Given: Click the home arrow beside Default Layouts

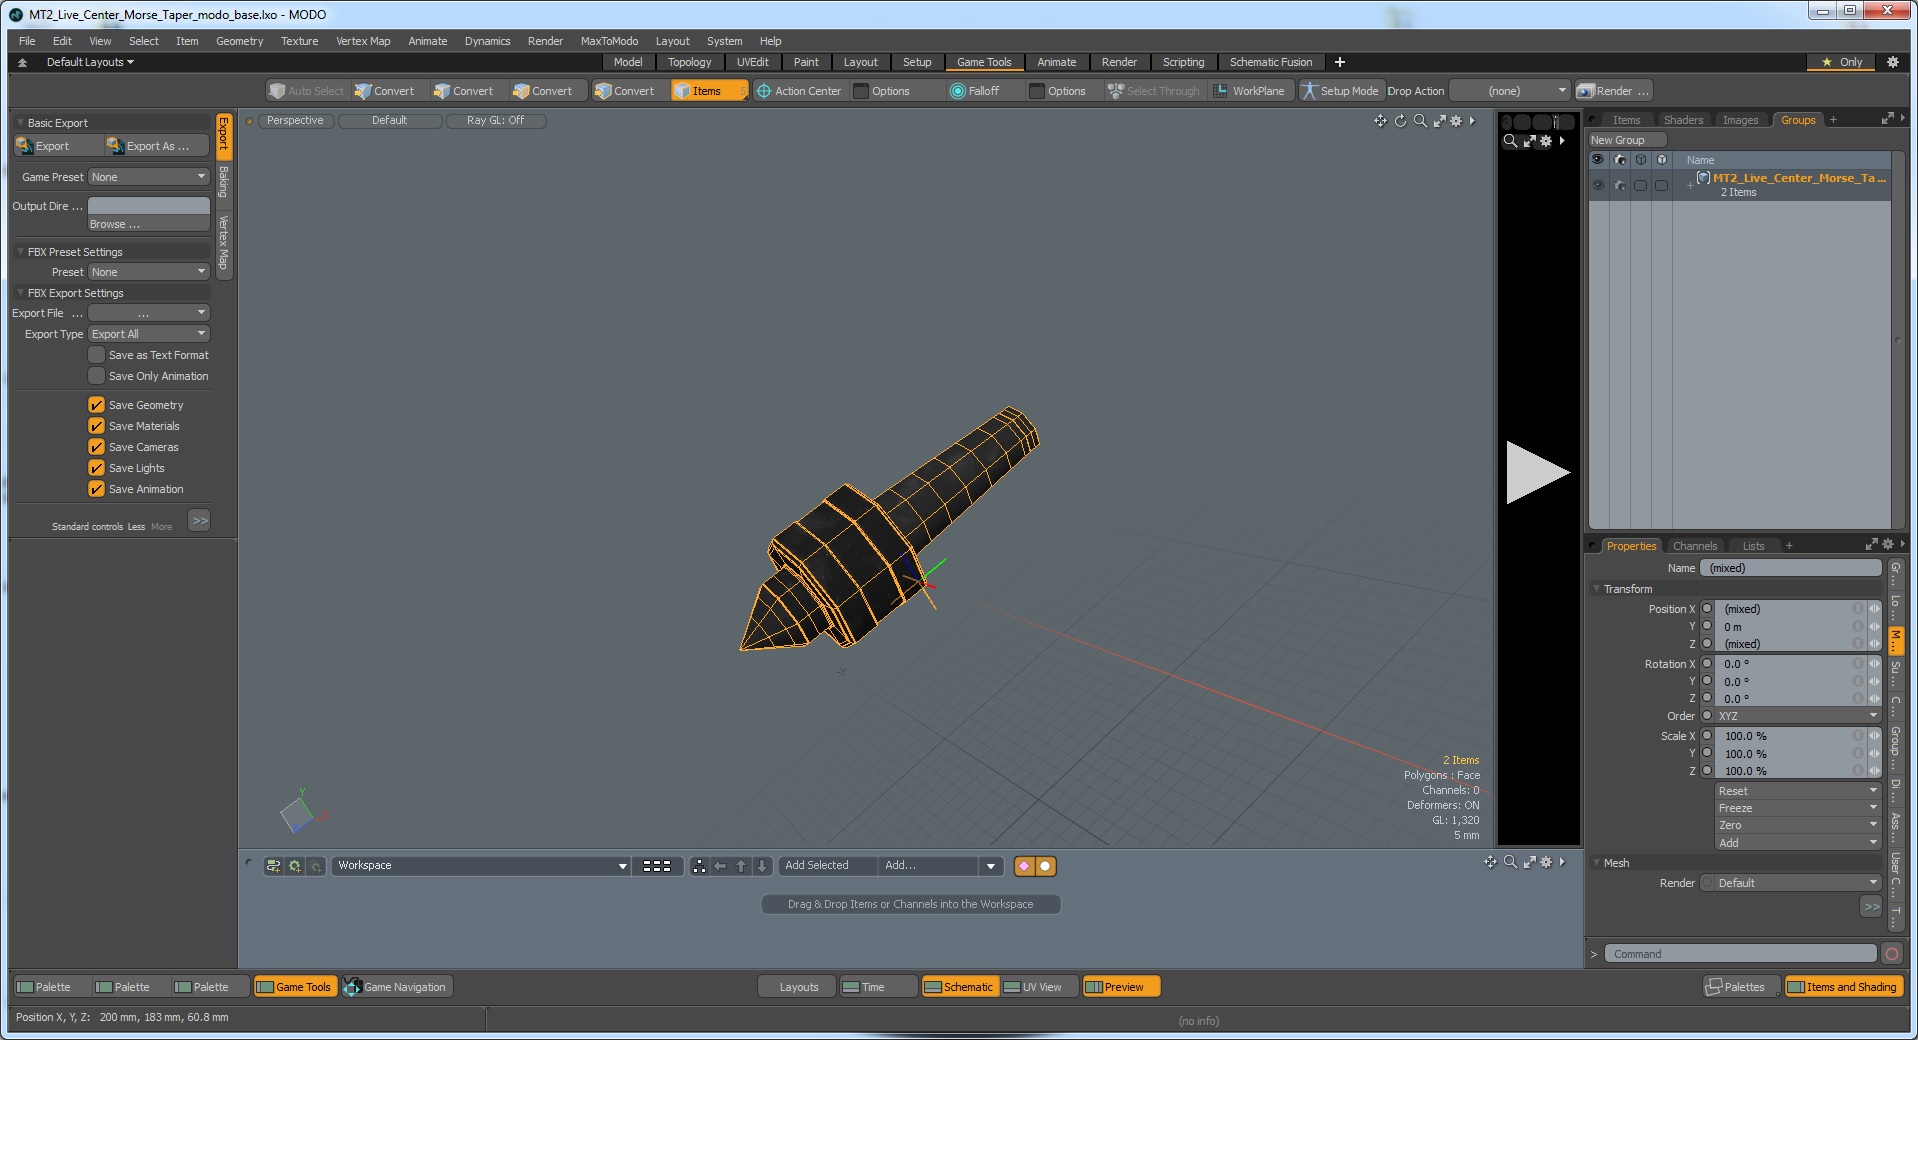Looking at the screenshot, I should (22, 62).
